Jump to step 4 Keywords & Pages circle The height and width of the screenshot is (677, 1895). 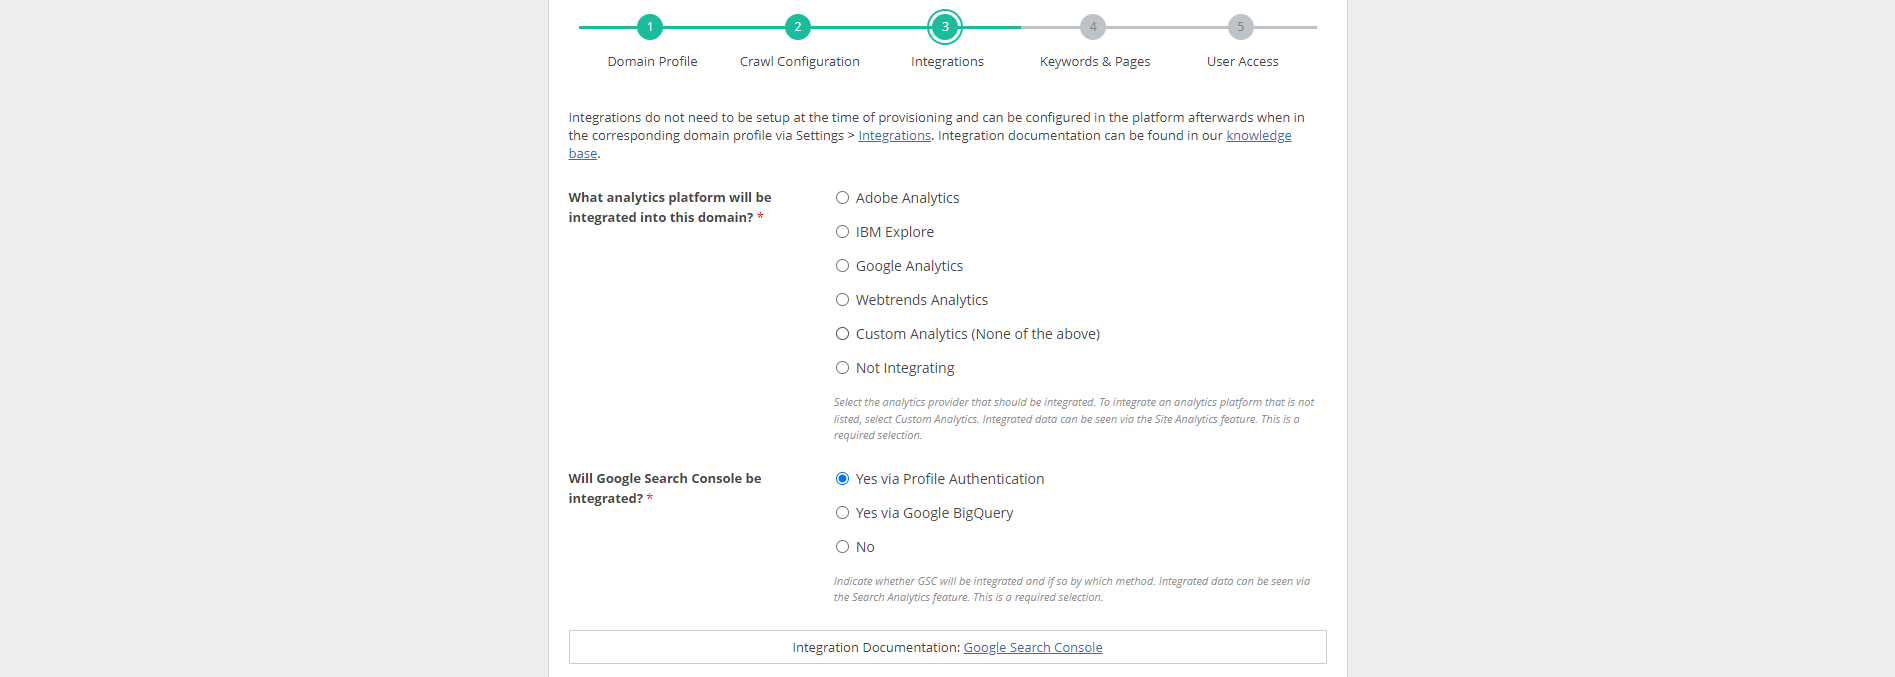click(1093, 27)
